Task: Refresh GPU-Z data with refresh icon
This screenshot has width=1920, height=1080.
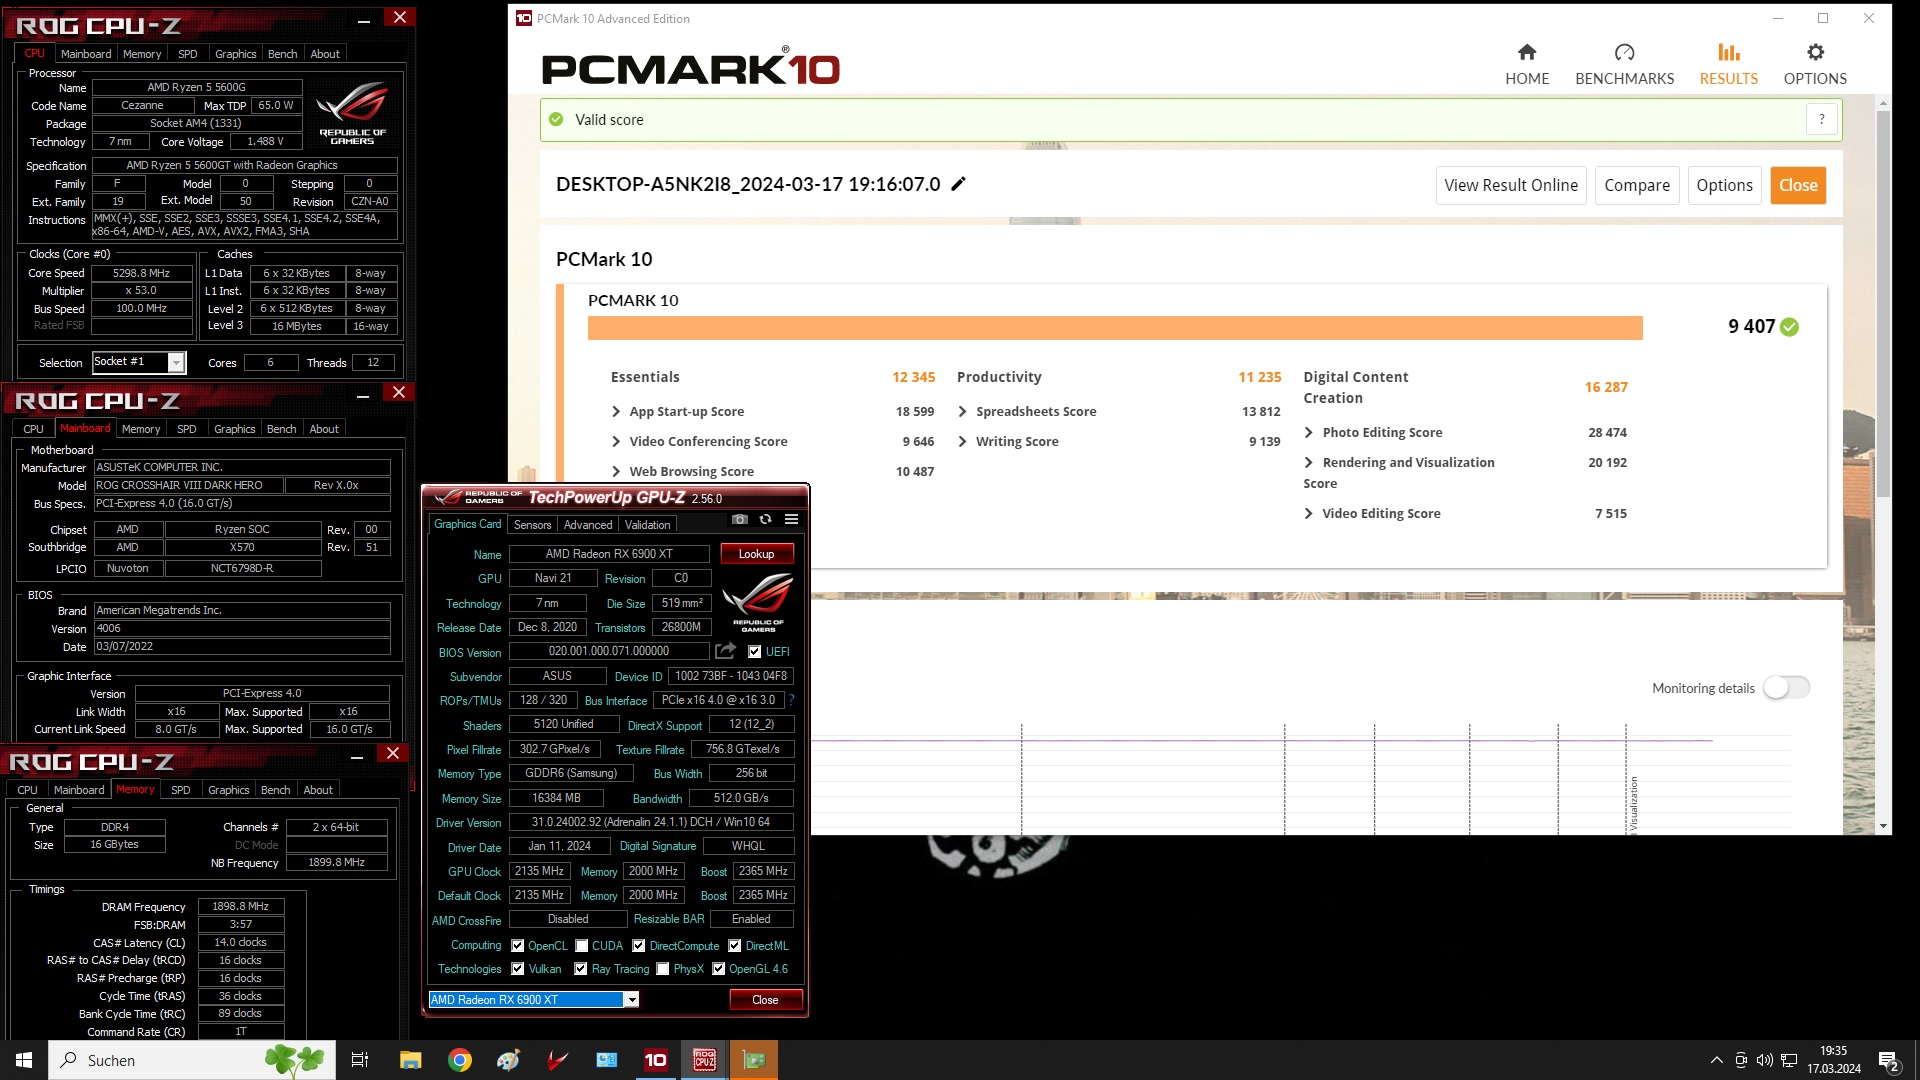Action: 765,519
